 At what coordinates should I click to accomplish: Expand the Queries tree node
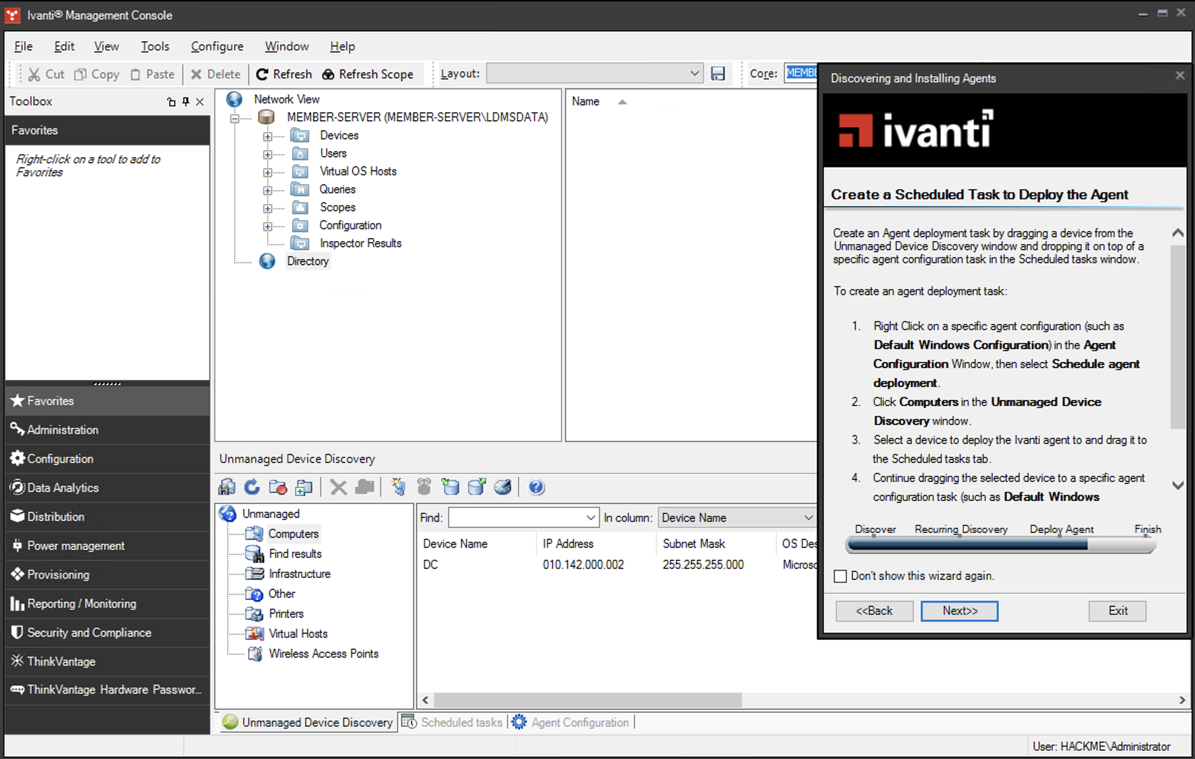pos(268,191)
